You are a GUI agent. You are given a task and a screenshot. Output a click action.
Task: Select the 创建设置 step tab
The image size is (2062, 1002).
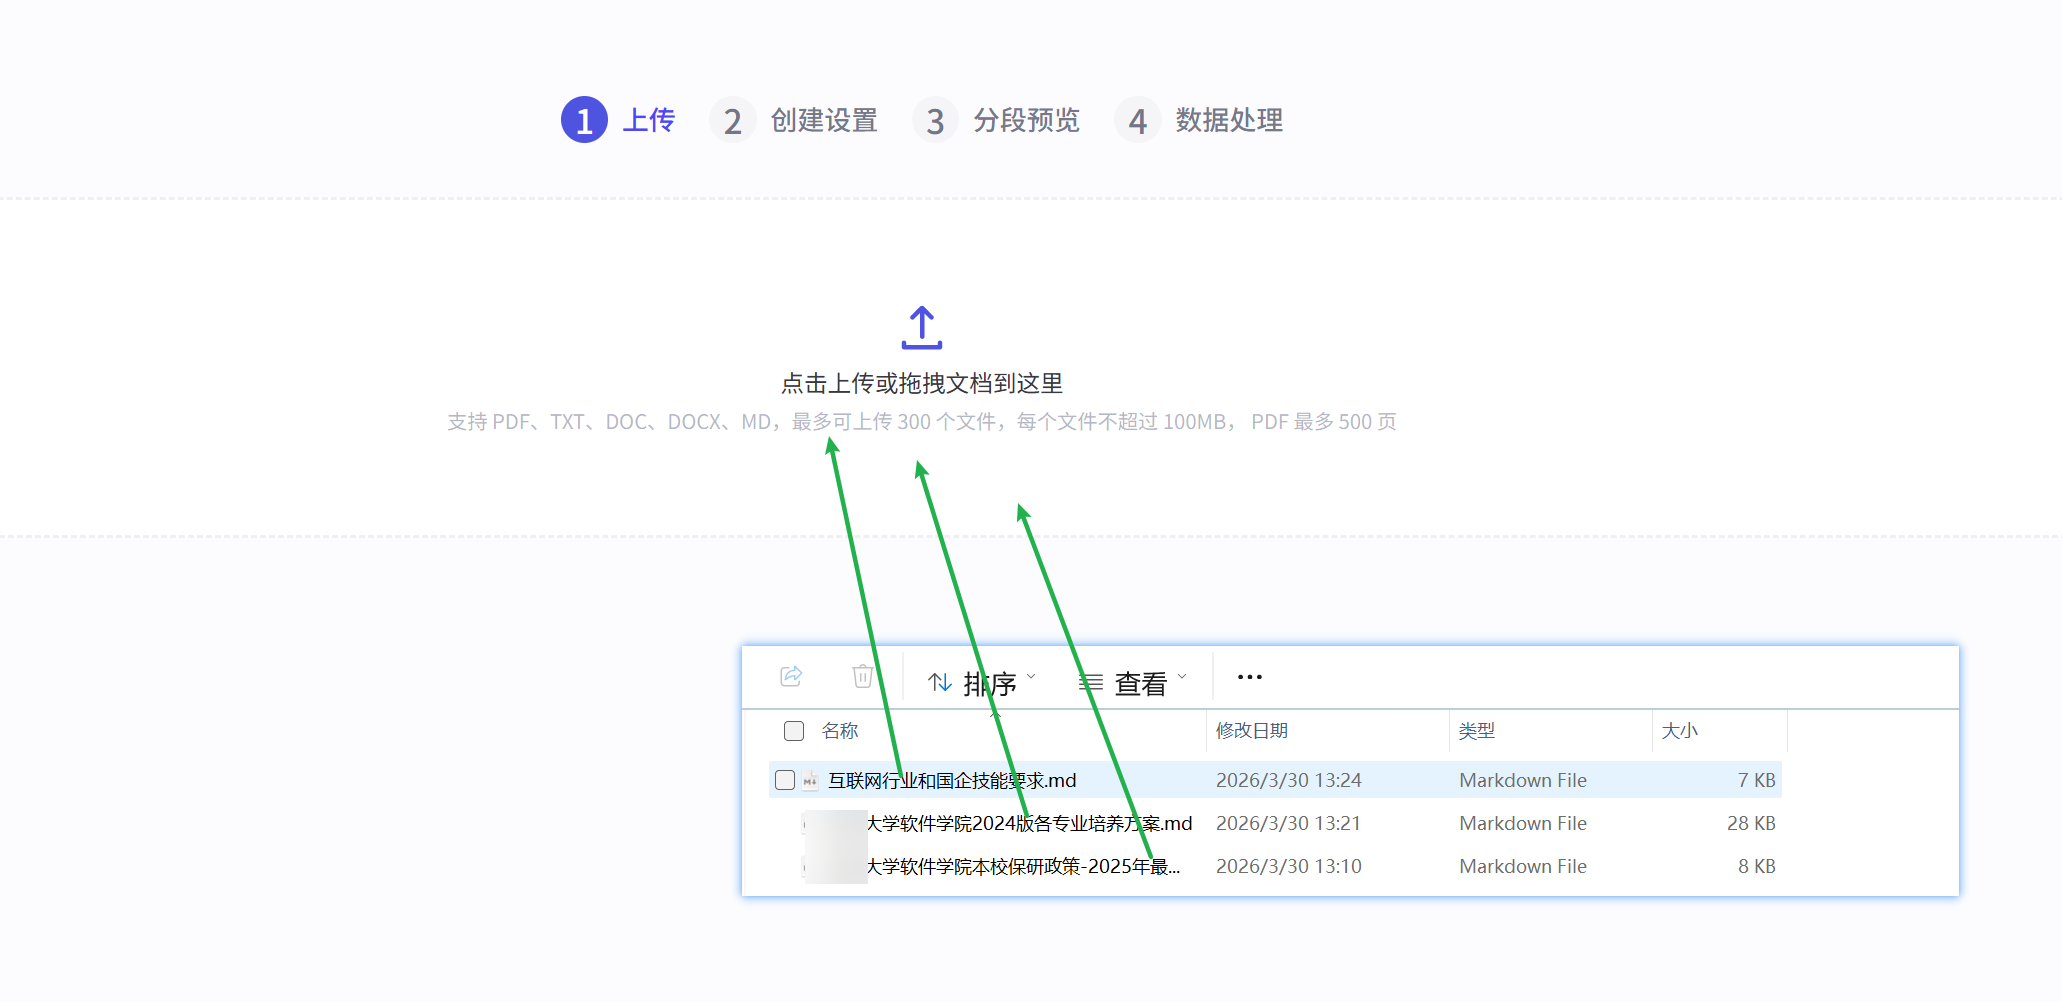coord(823,121)
